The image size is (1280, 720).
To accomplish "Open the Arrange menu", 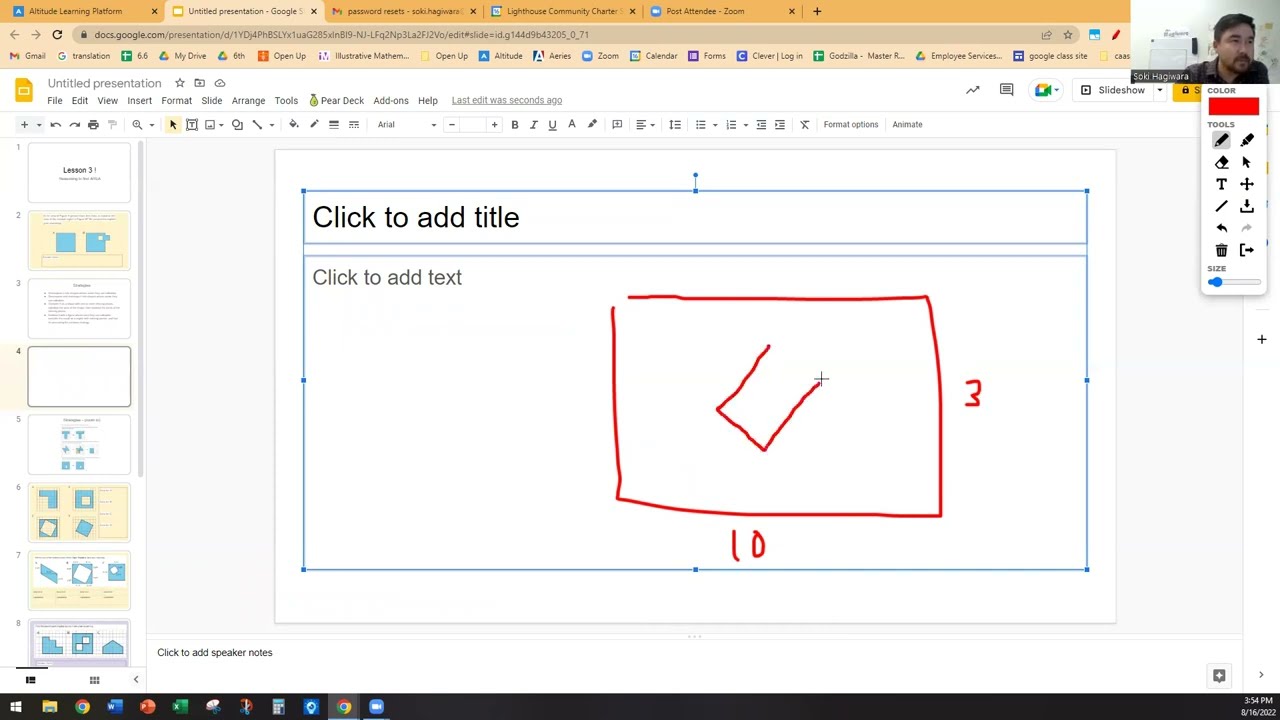I will coord(248,101).
